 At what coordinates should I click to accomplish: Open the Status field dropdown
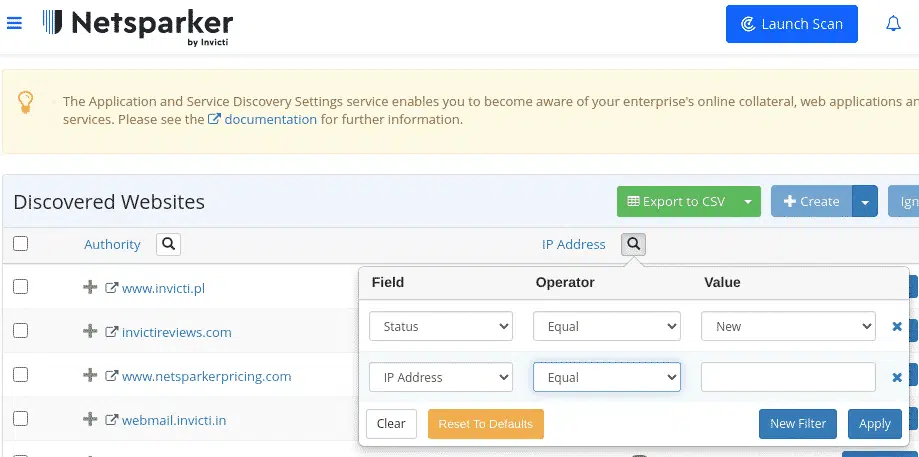tap(441, 326)
